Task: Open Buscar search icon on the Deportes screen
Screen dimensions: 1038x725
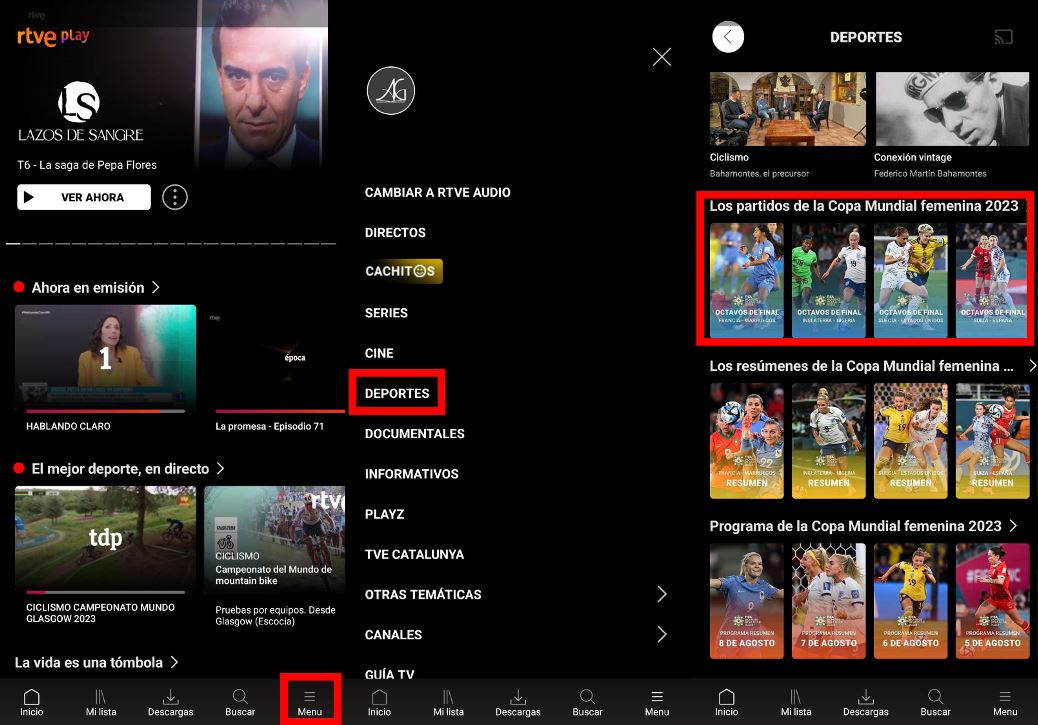Action: pos(935,701)
